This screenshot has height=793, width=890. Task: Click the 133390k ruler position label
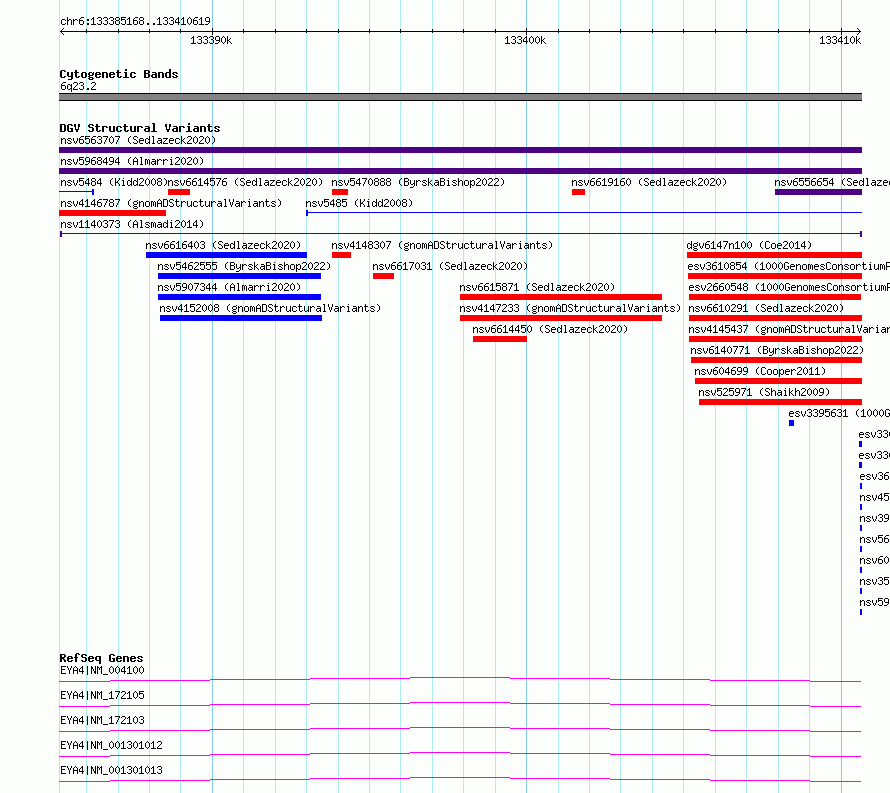tap(211, 40)
